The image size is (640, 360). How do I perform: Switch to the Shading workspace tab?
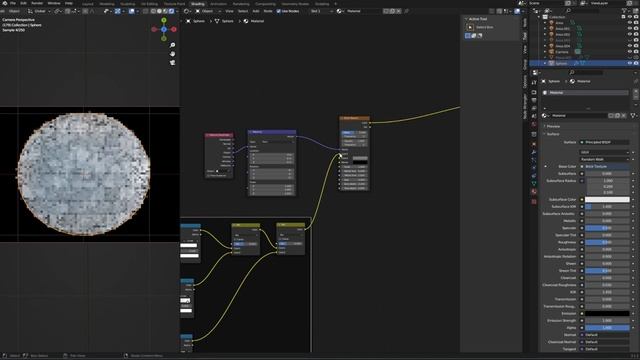(198, 4)
